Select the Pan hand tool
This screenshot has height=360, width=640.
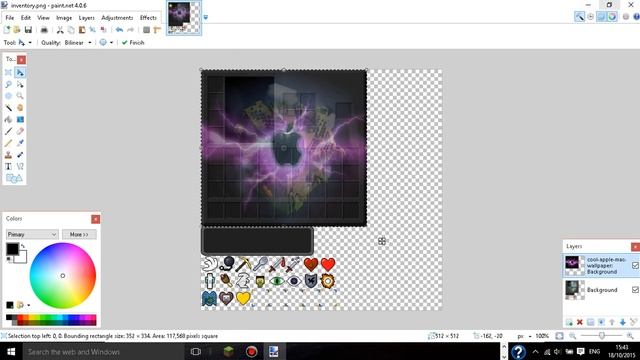(20, 108)
